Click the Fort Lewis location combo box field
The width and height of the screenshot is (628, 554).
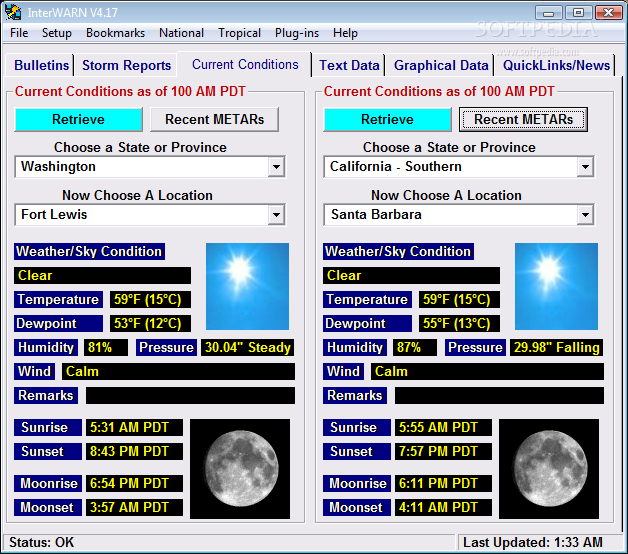point(150,215)
